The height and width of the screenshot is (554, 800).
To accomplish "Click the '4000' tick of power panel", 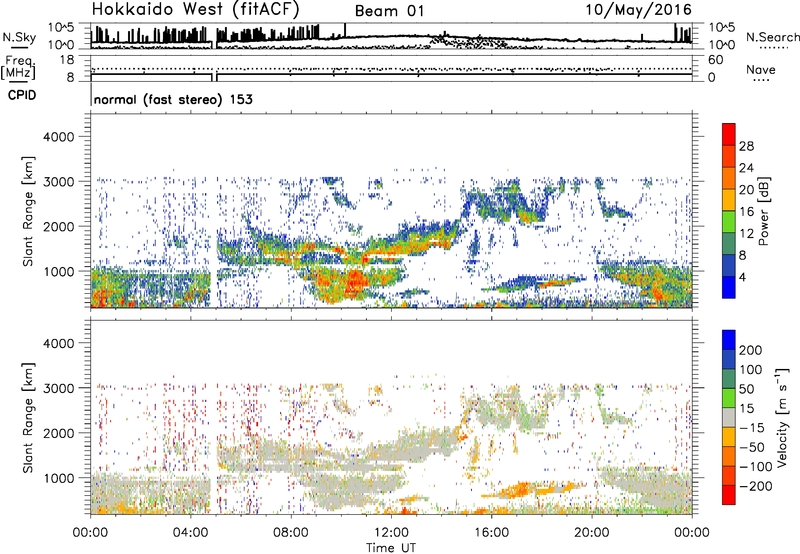I will click(x=59, y=137).
